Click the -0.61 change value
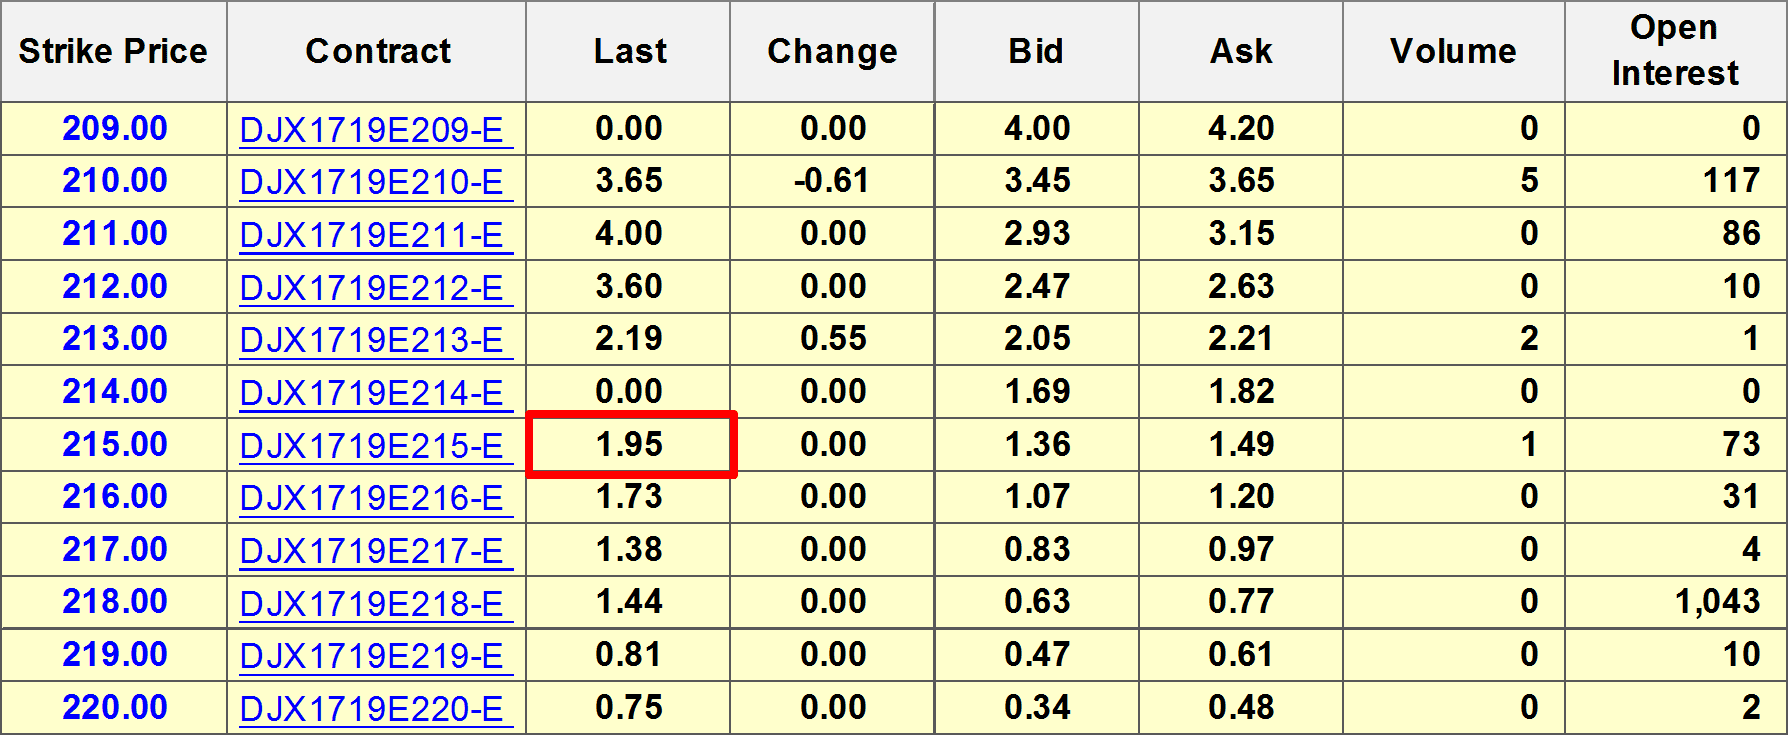The height and width of the screenshot is (736, 1790). 831,181
